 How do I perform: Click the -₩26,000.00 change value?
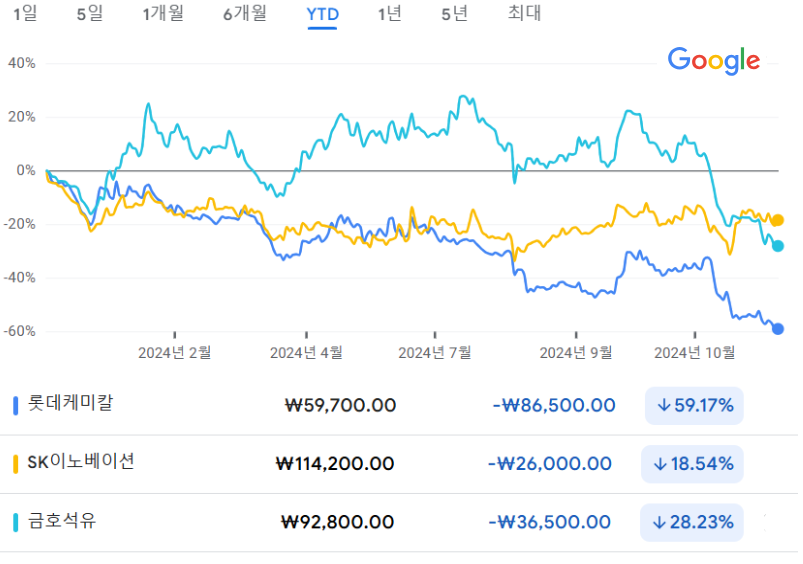[550, 464]
